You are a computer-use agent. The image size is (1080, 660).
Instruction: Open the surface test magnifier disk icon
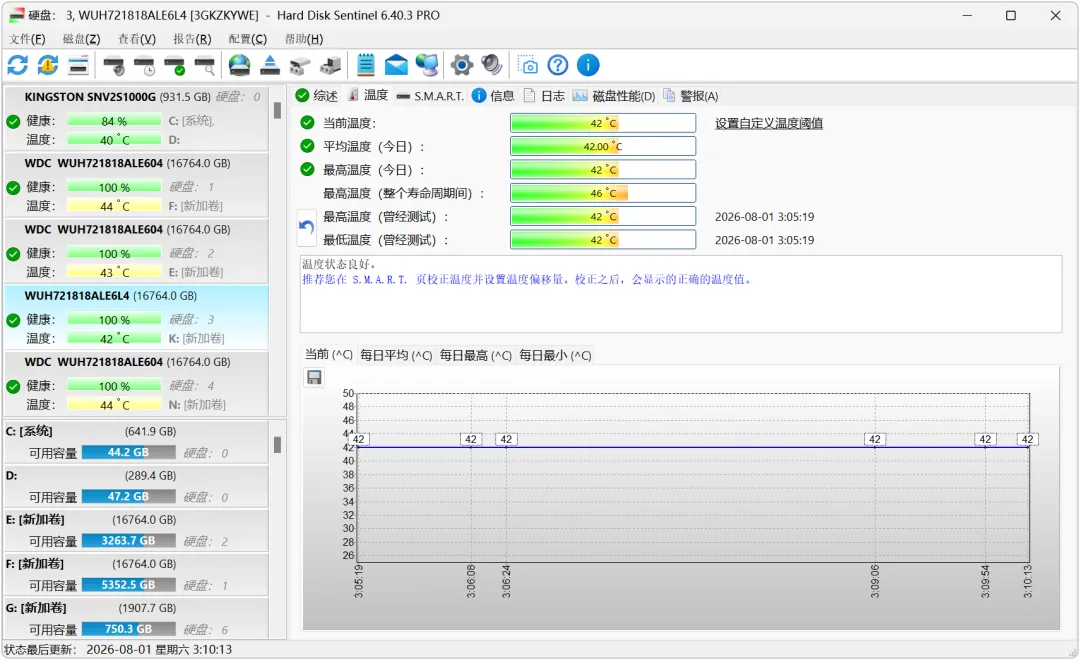point(205,65)
